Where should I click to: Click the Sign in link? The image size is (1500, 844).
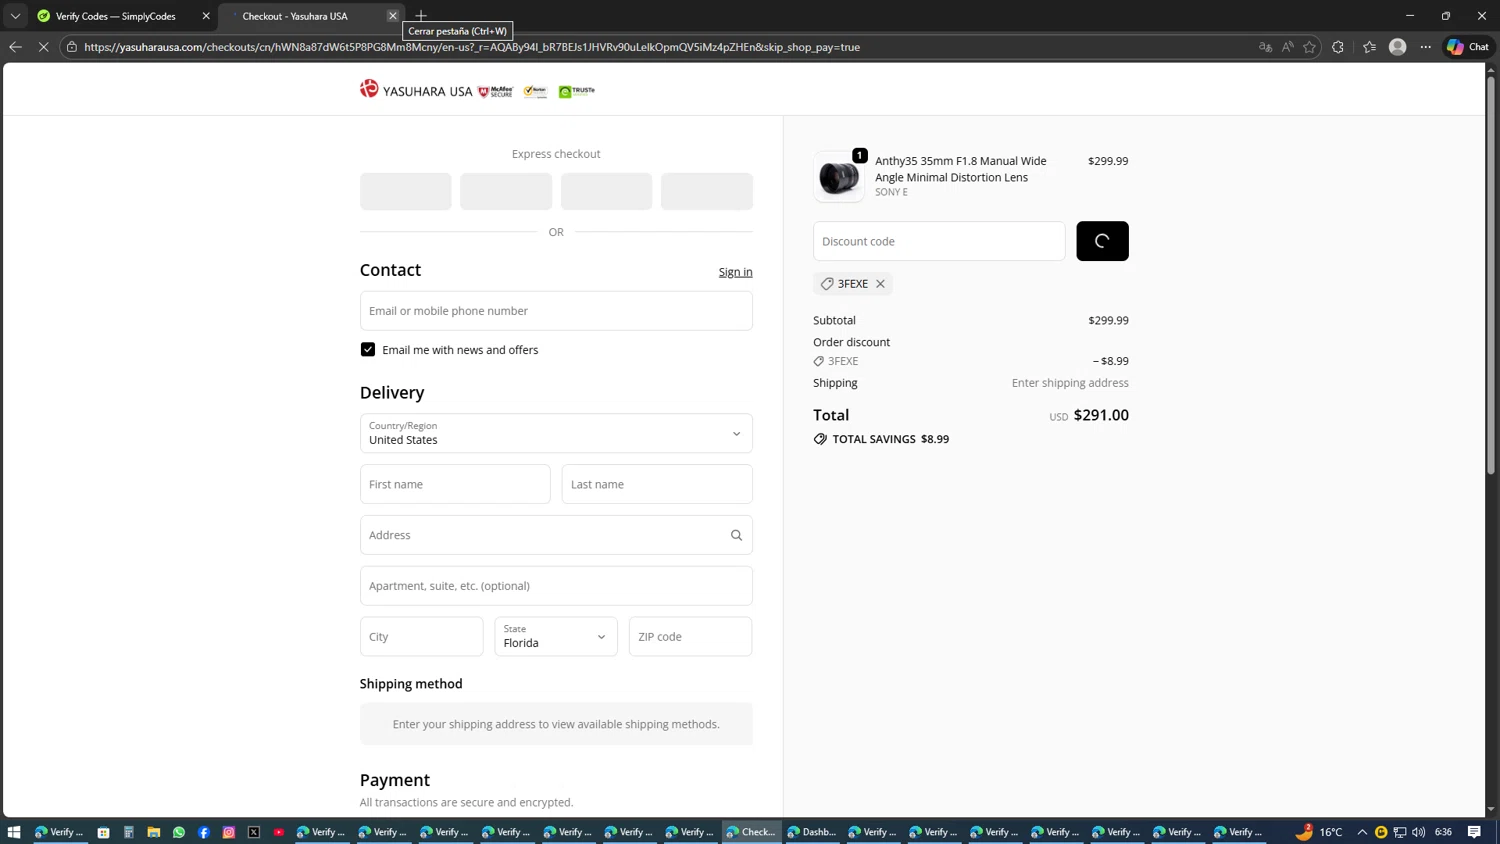(x=735, y=272)
